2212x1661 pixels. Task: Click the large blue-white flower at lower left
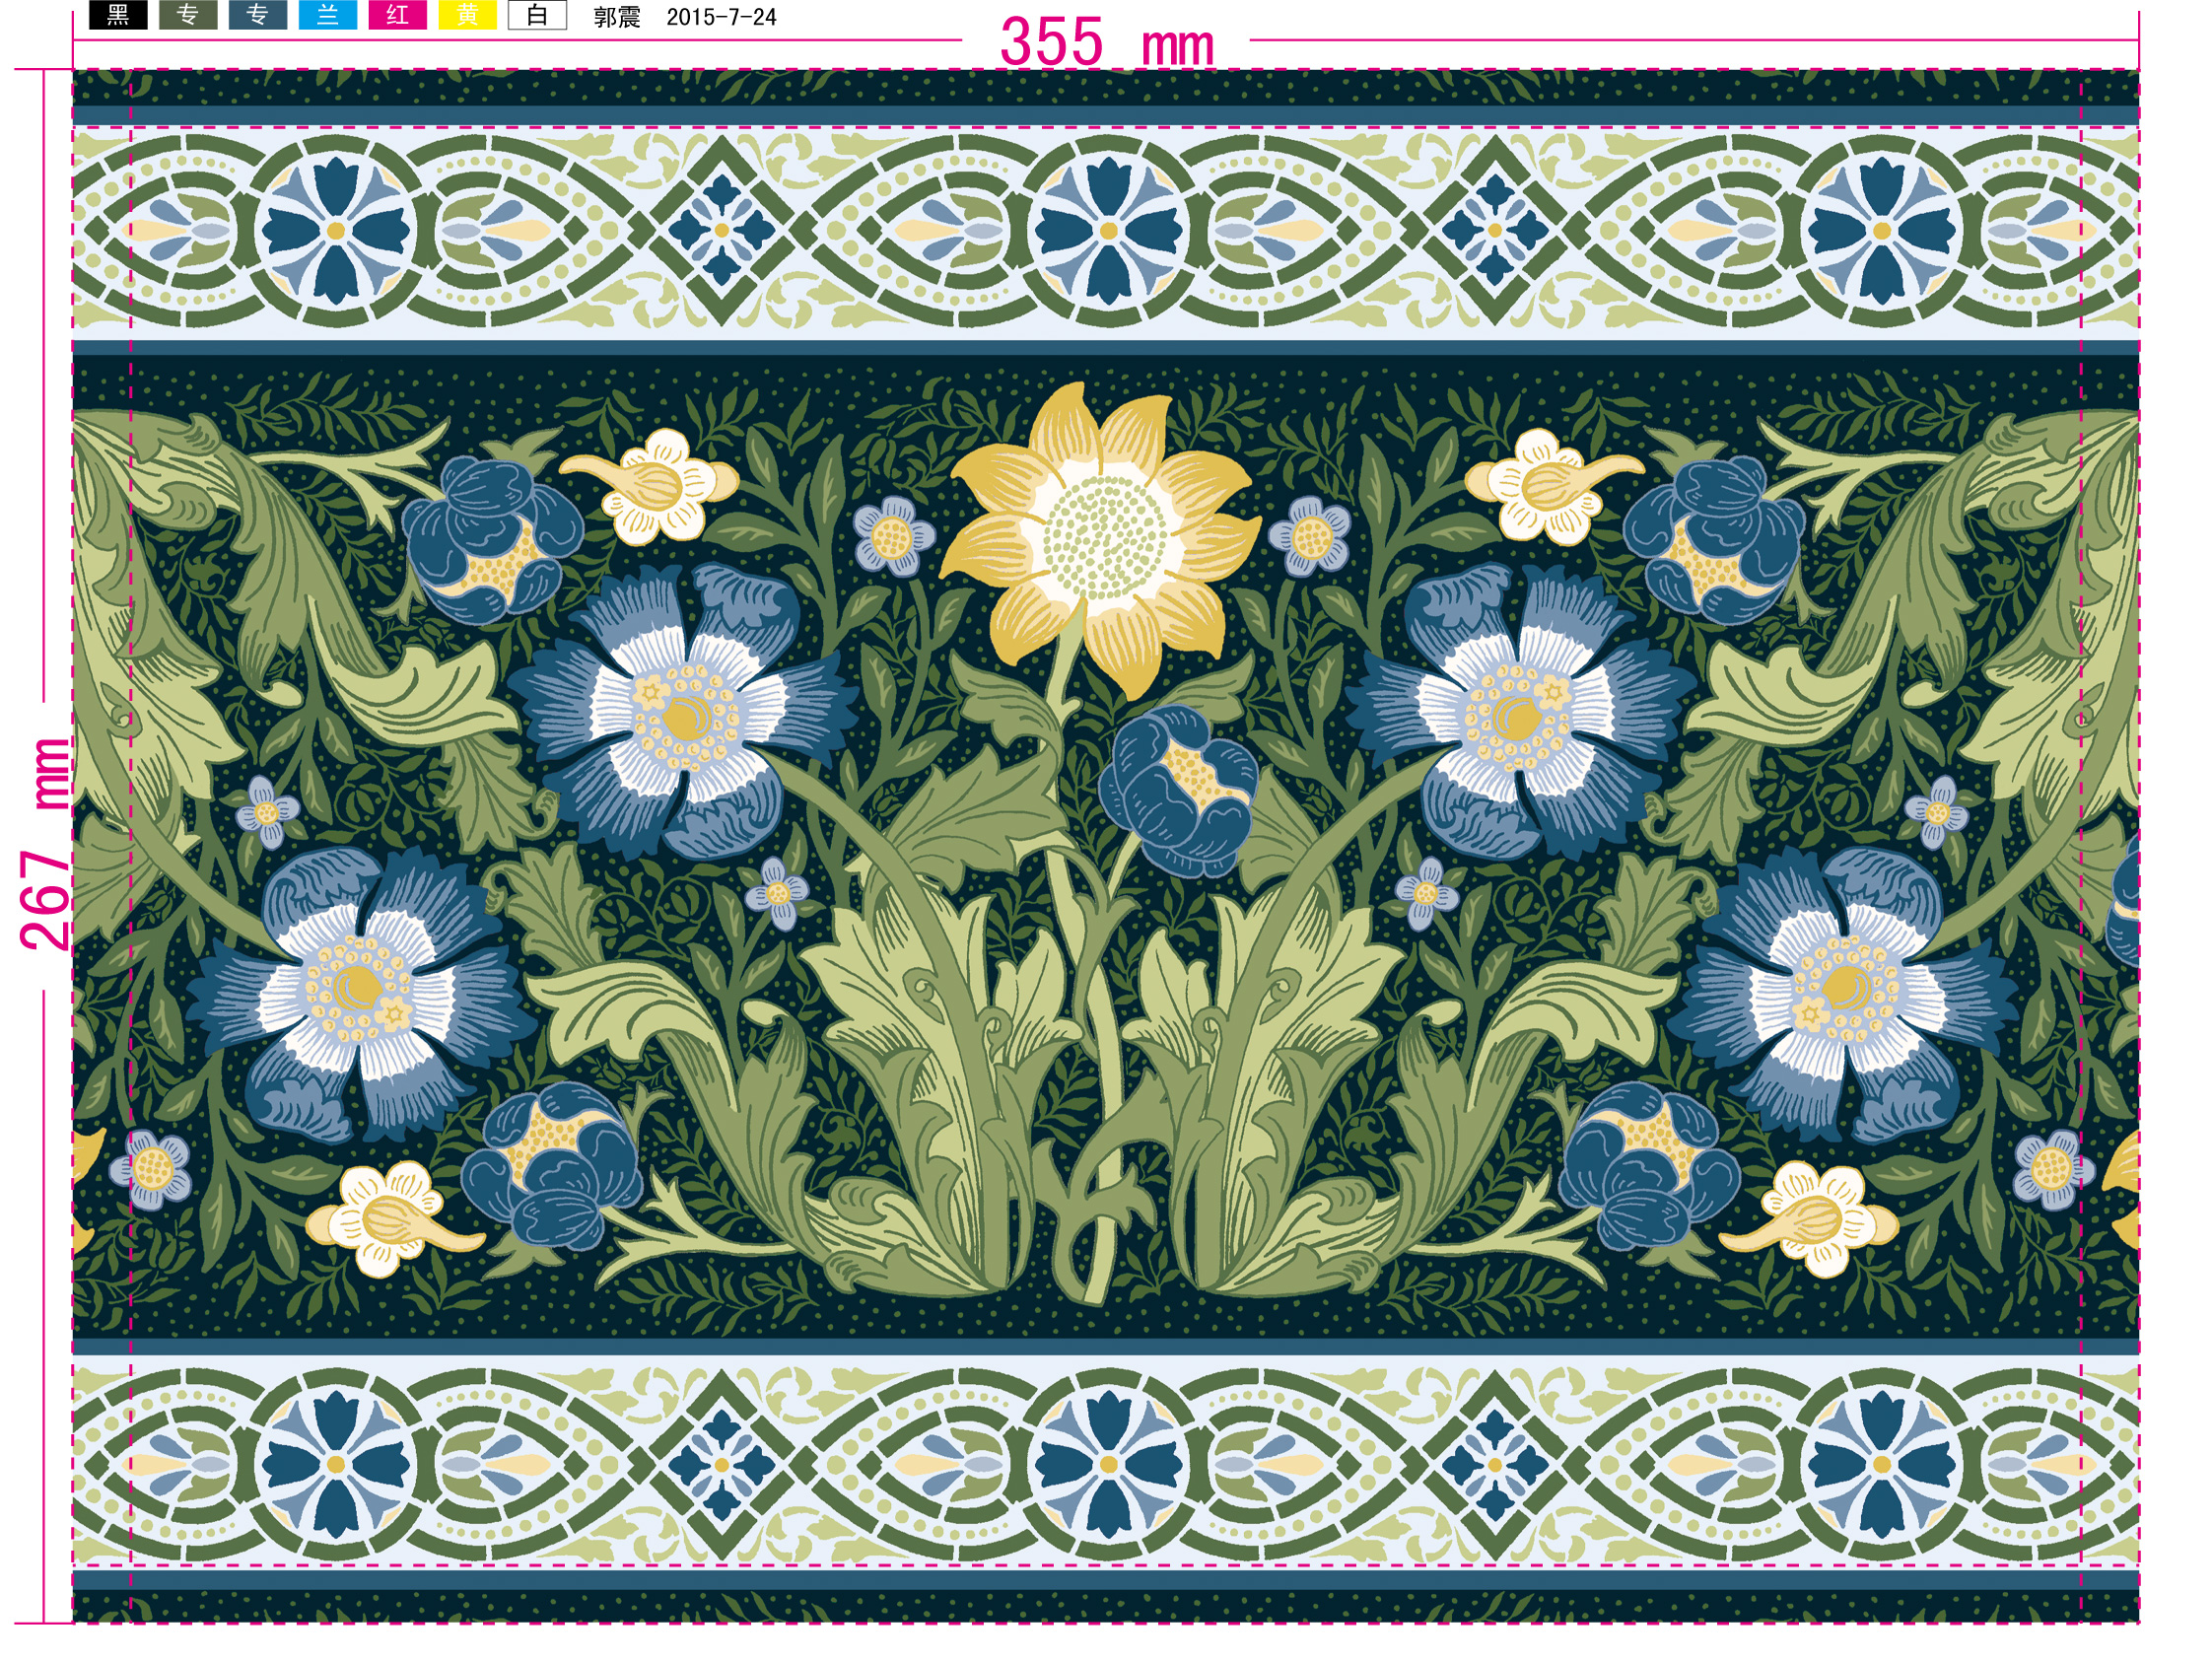point(362,988)
